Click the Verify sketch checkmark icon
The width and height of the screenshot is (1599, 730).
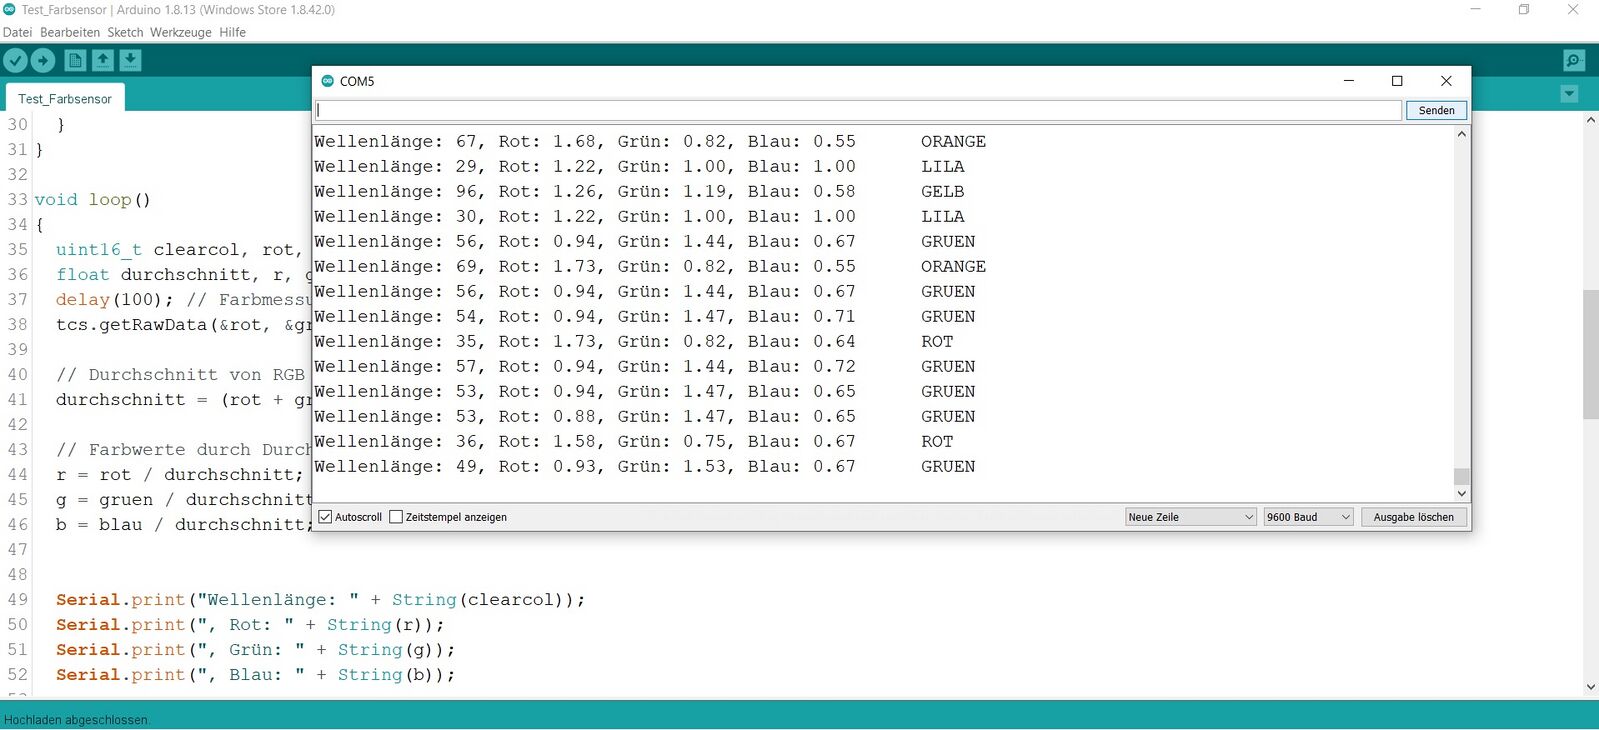[x=15, y=61]
